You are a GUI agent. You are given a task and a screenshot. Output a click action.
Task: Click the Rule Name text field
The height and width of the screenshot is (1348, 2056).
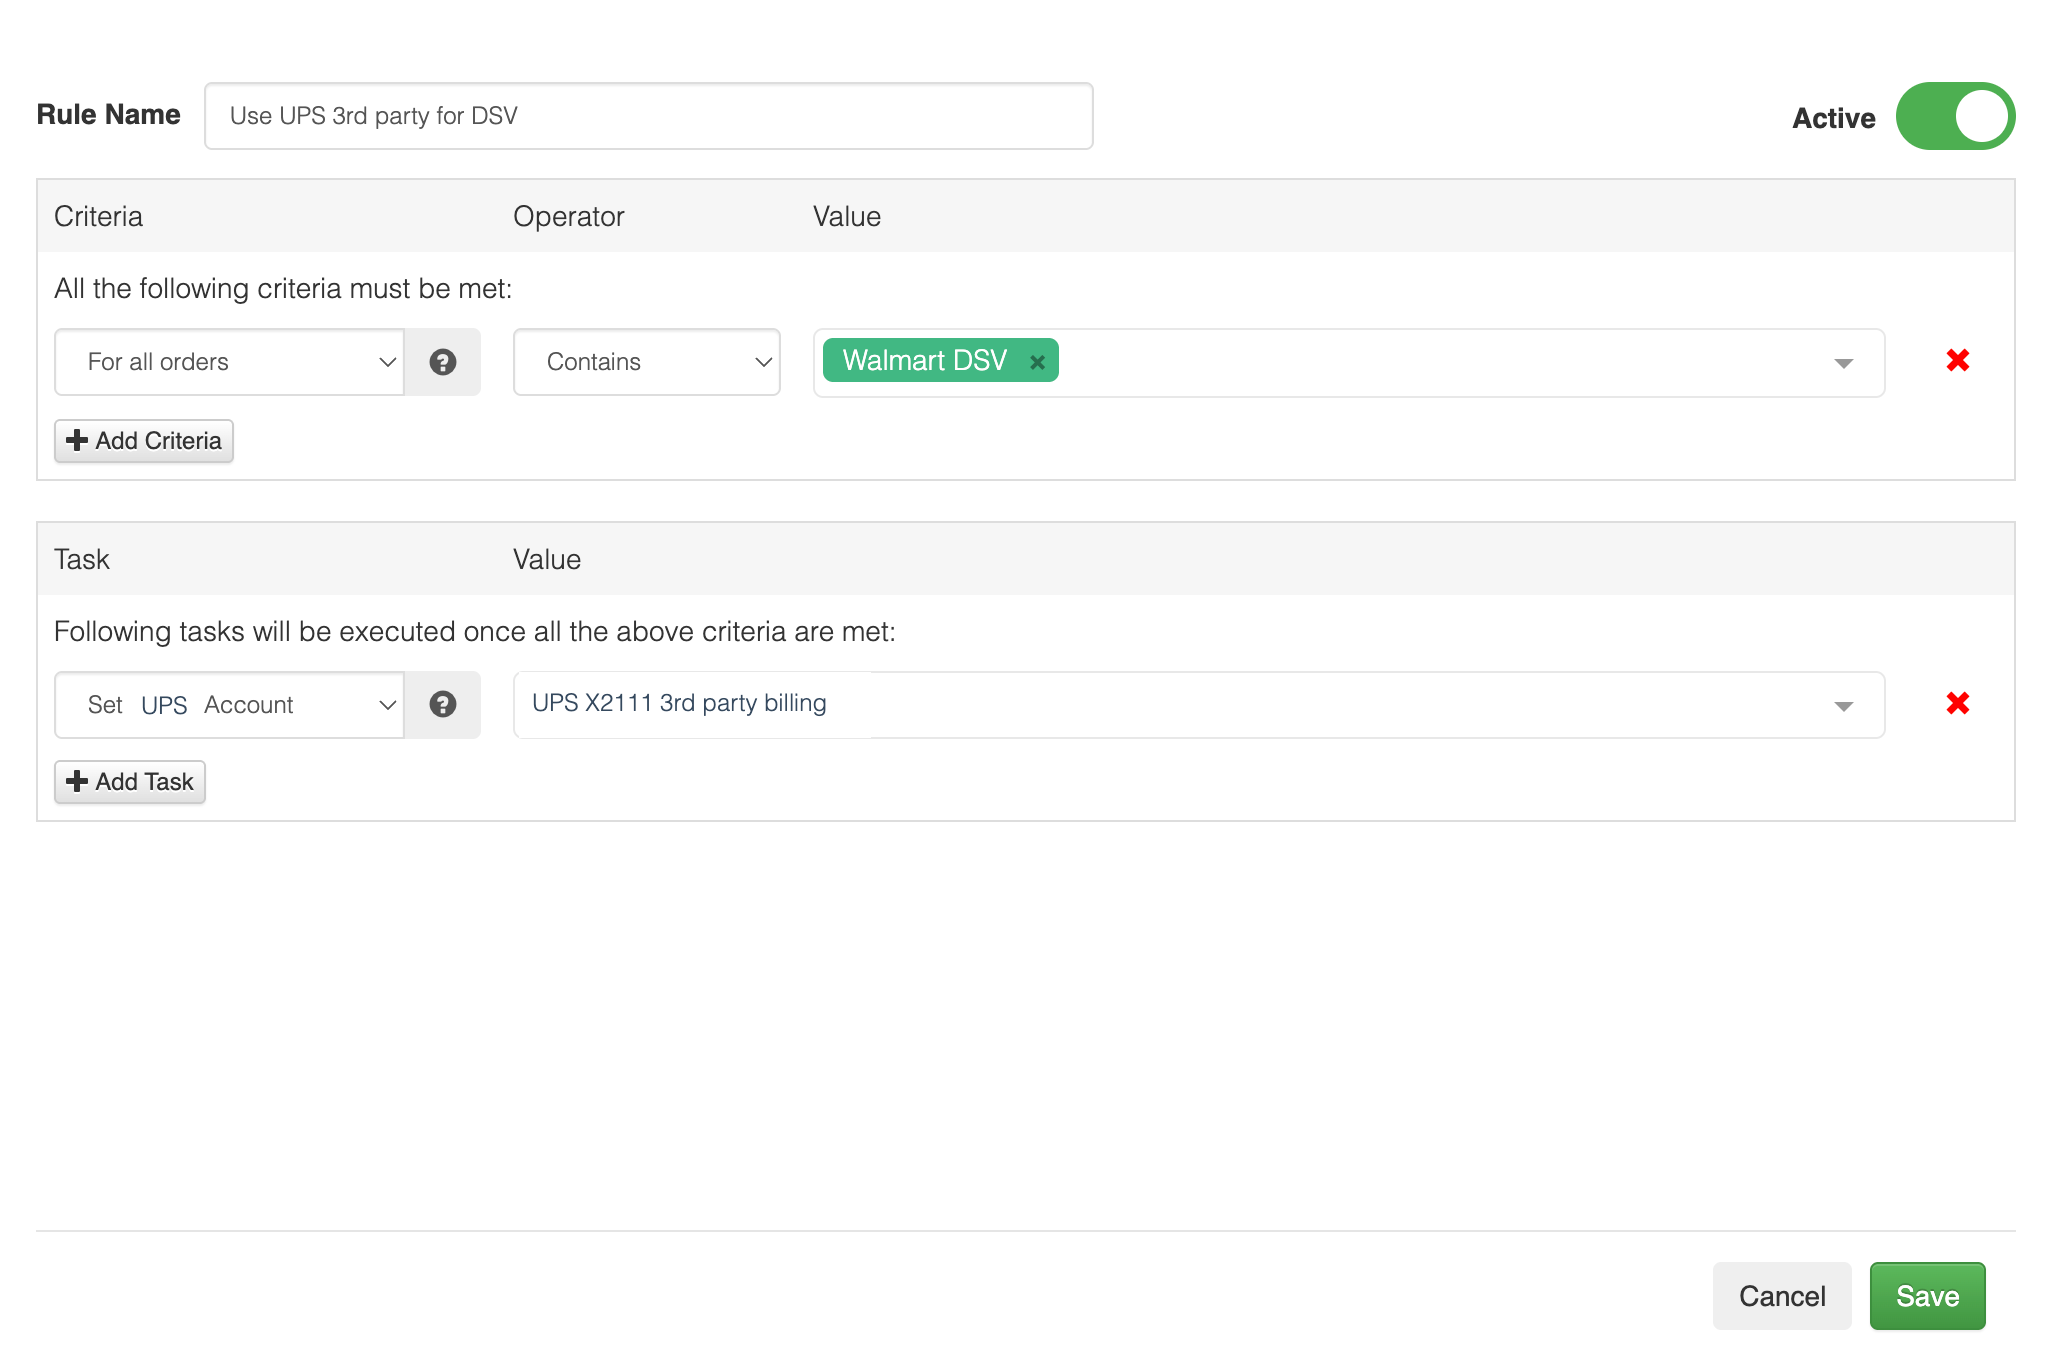[x=648, y=116]
